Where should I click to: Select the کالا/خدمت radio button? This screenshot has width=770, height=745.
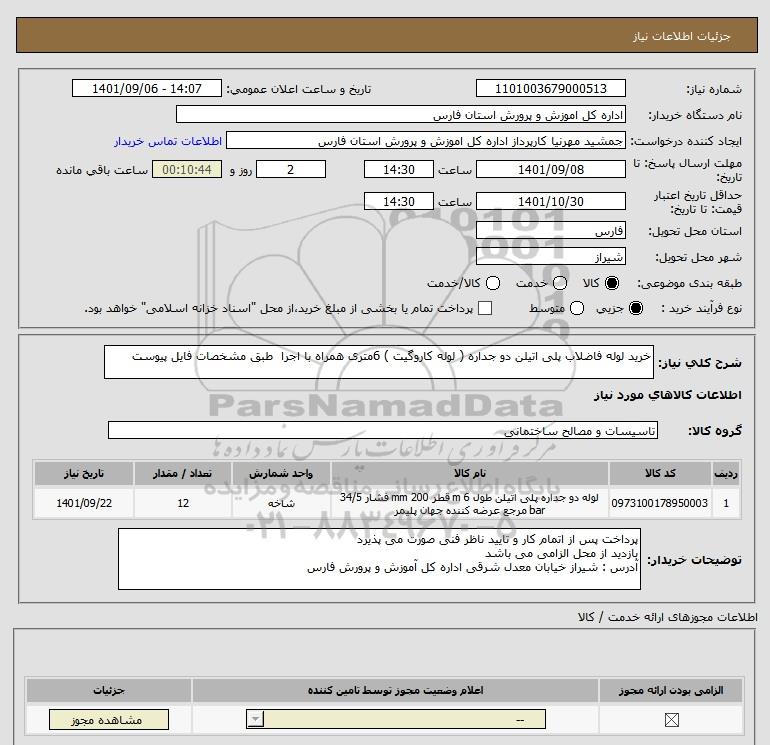pos(493,283)
